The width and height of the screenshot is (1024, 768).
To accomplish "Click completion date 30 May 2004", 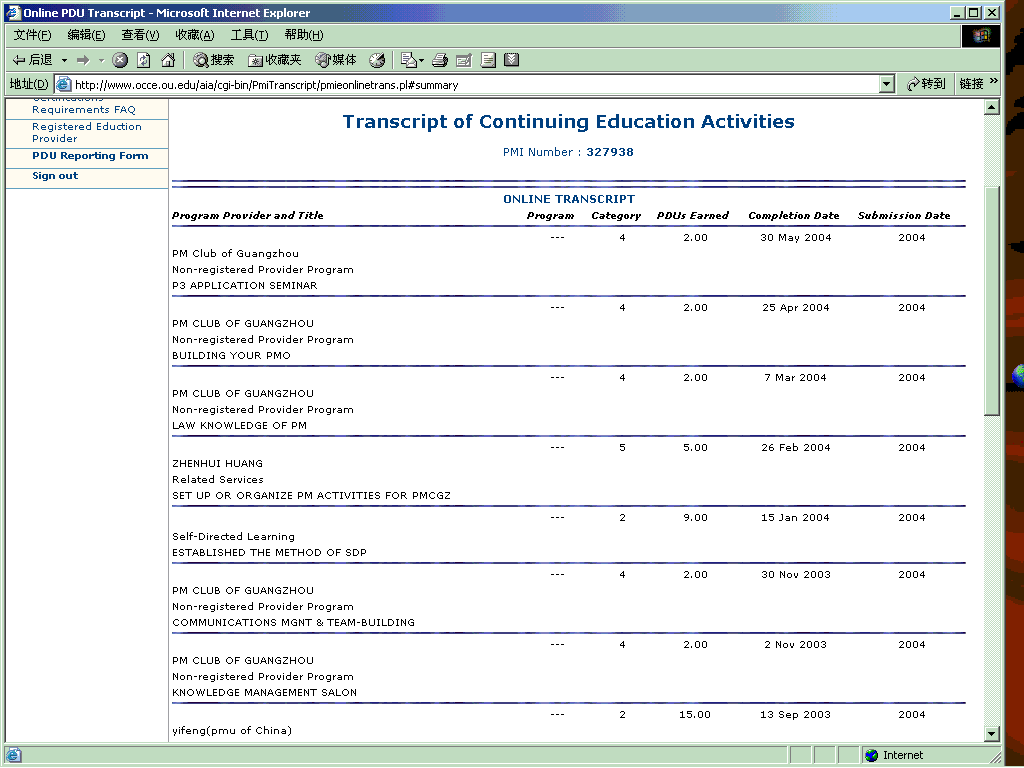I will (x=795, y=238).
